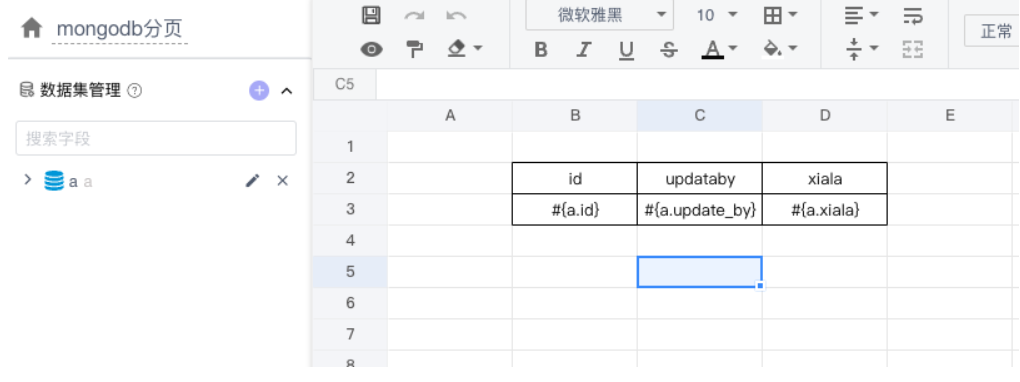Toggle italic formatting

[584, 50]
